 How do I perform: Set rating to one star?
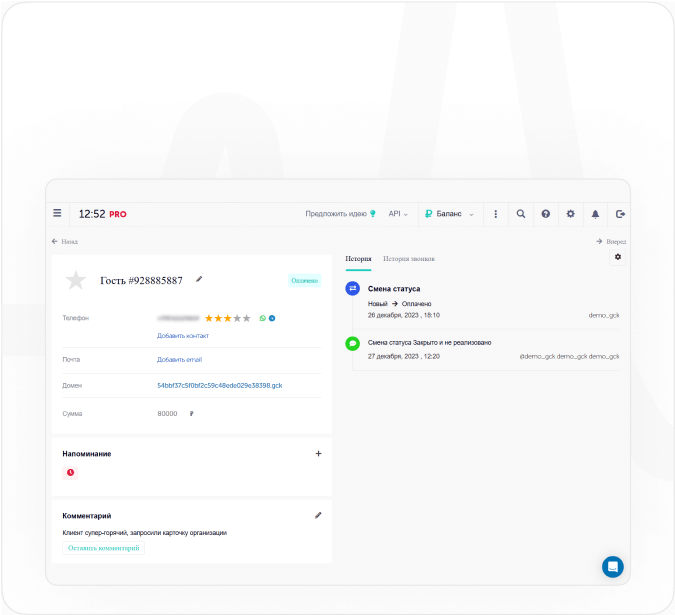209,318
